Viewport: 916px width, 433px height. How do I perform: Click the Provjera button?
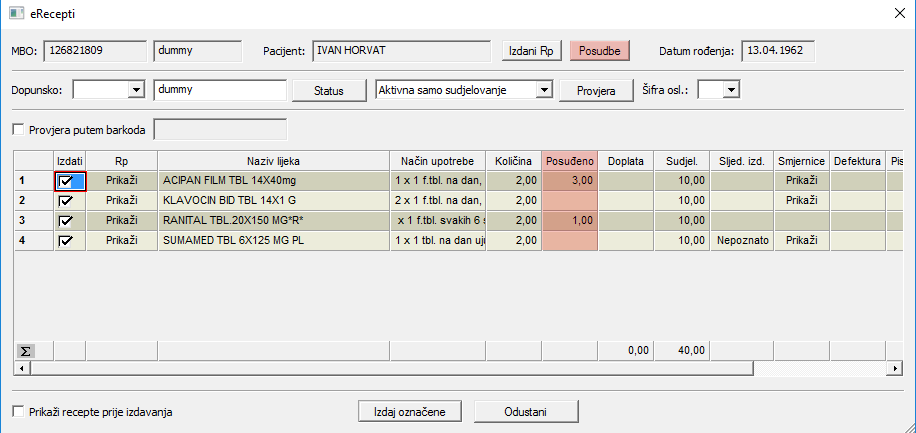point(596,91)
